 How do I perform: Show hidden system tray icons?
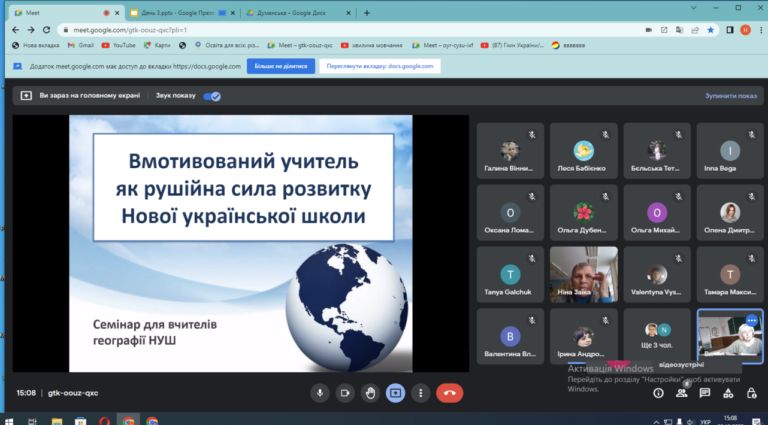[656, 422]
